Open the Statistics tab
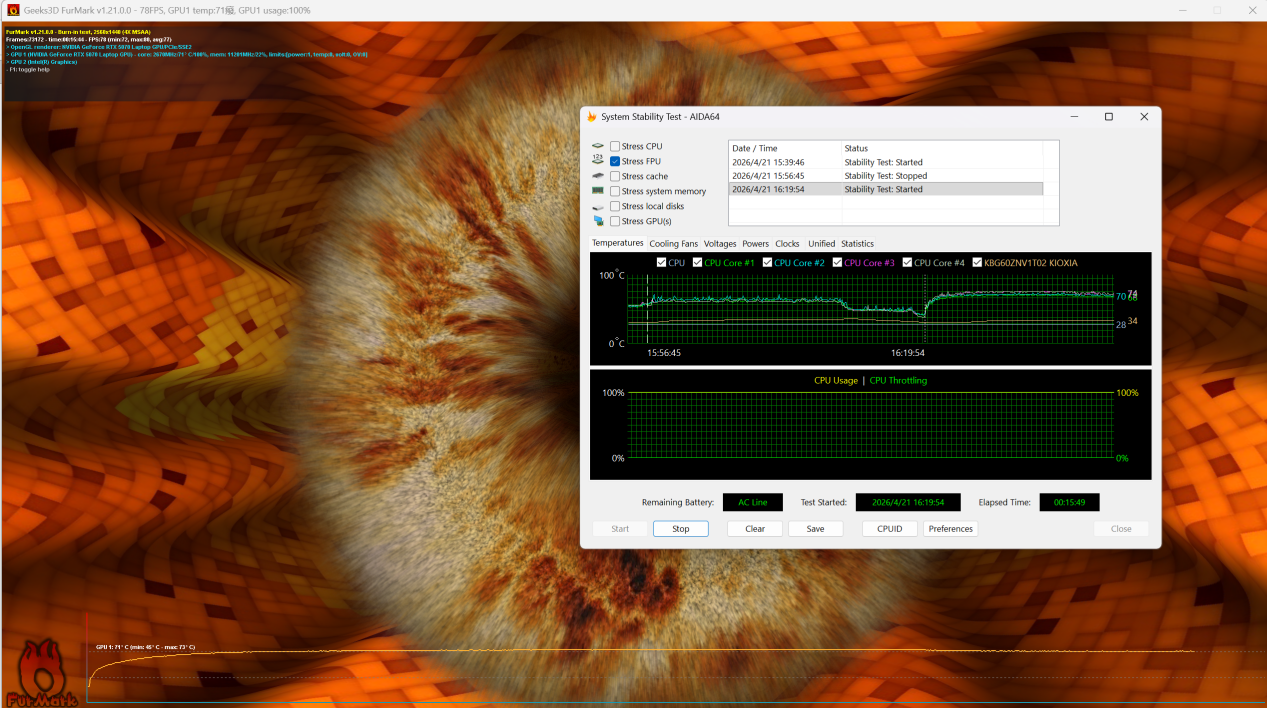 pos(856,244)
